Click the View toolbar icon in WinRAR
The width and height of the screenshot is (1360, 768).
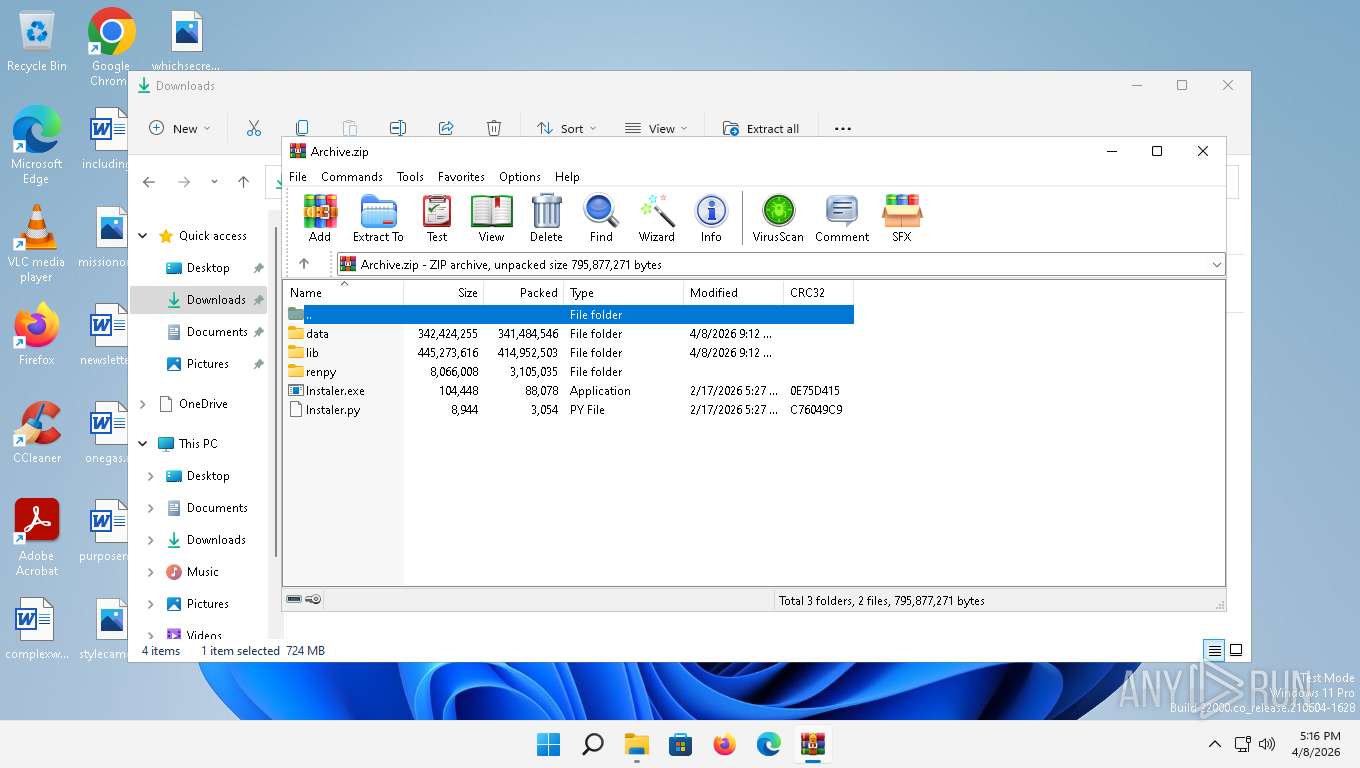coord(491,218)
